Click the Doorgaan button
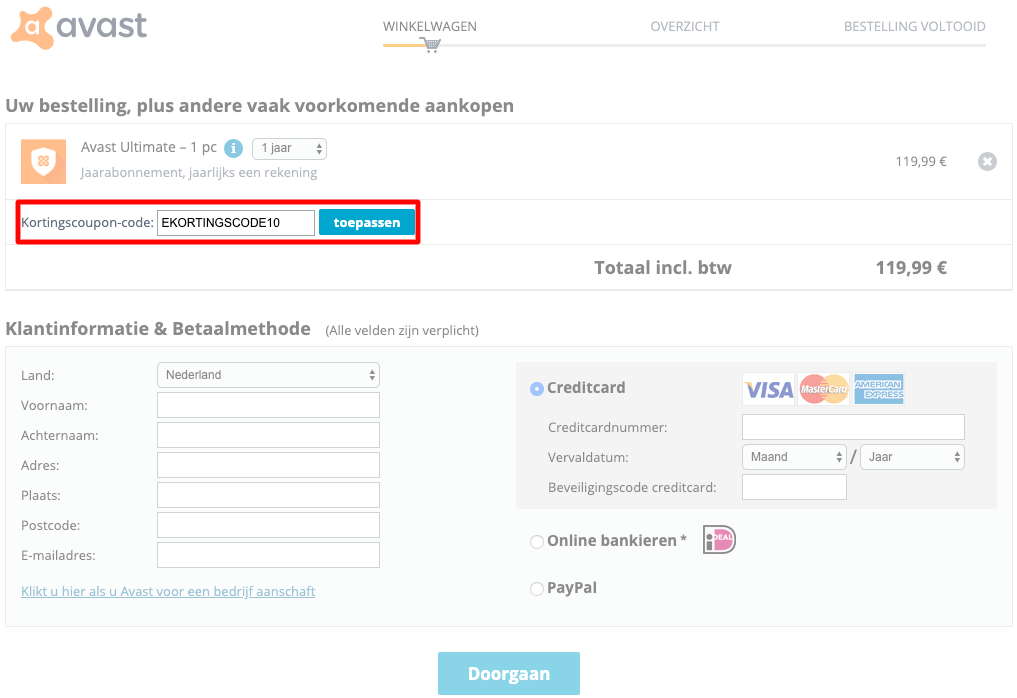This screenshot has width=1017, height=698. [508, 673]
